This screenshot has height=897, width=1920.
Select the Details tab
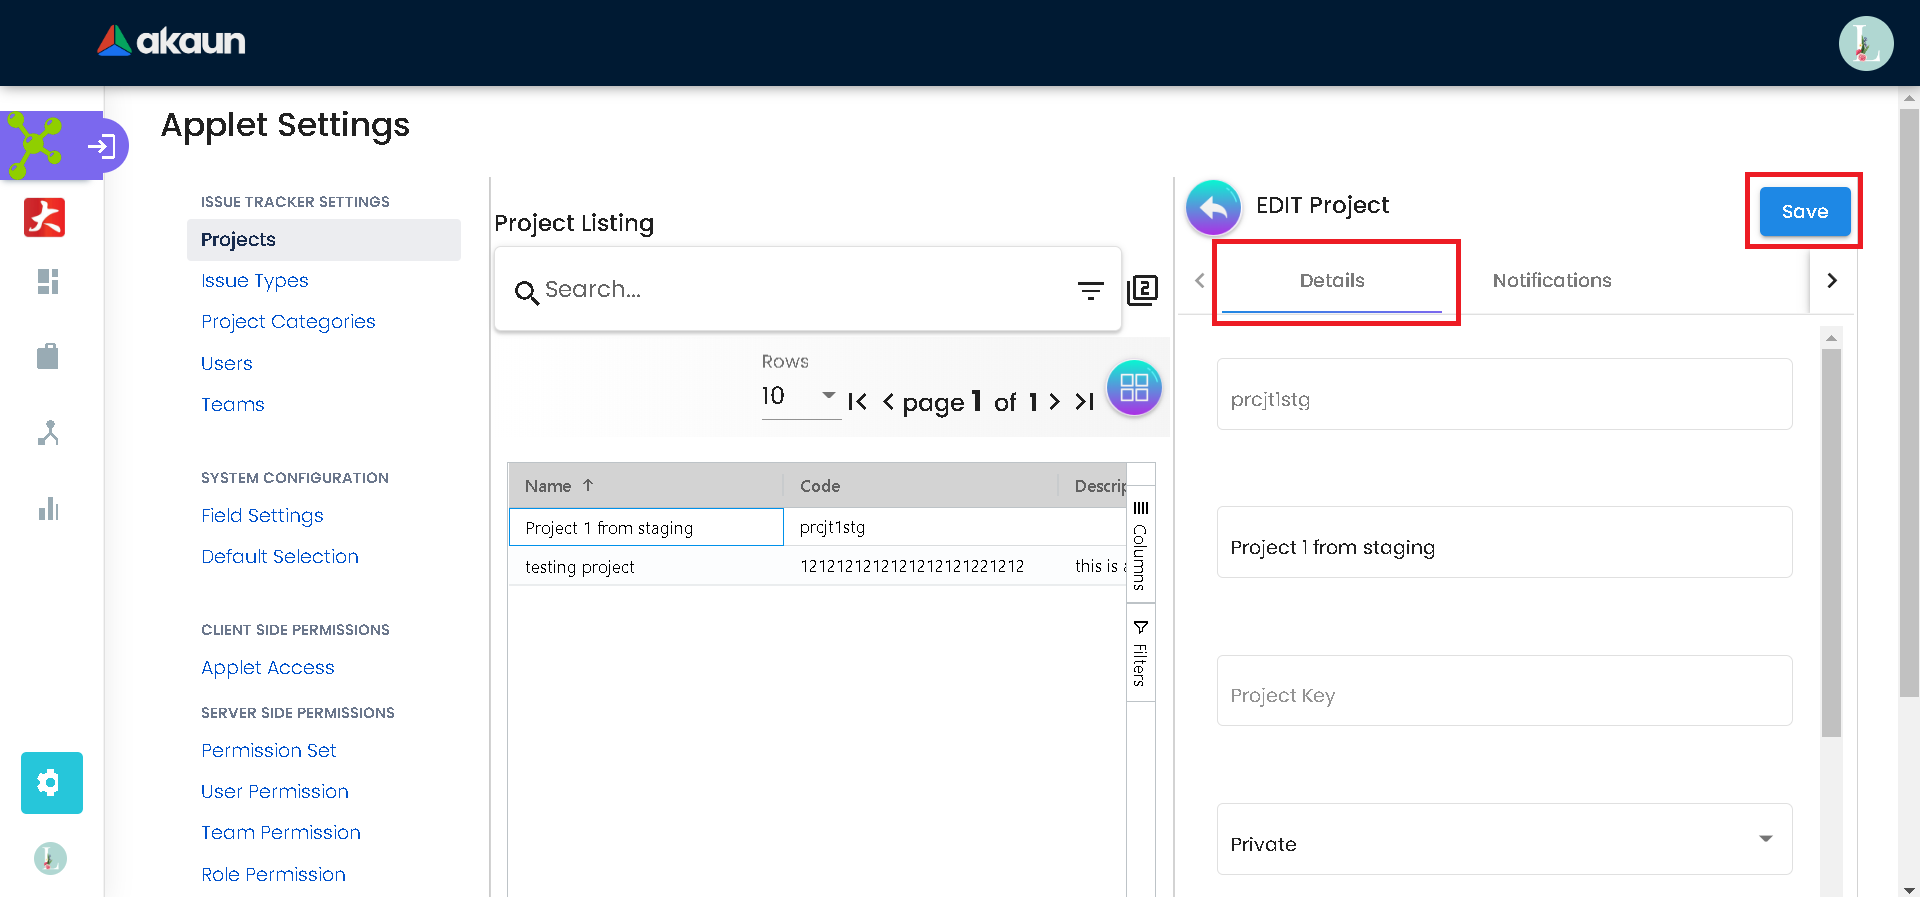pos(1331,281)
